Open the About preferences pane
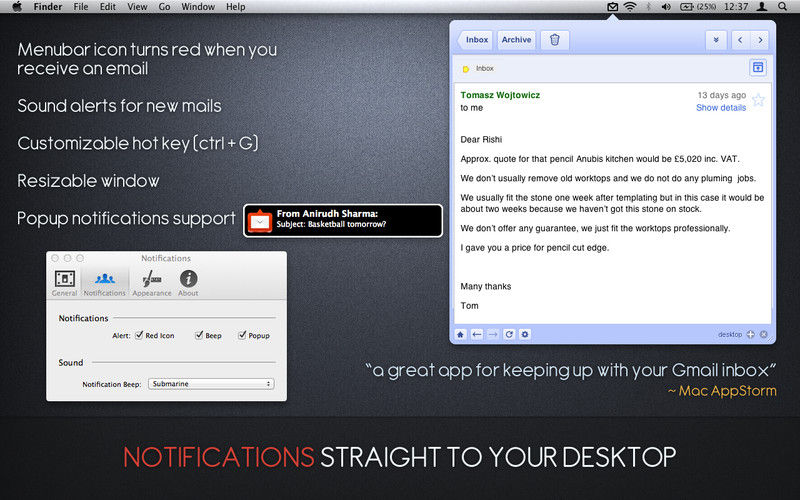Image resolution: width=800 pixels, height=500 pixels. [188, 283]
